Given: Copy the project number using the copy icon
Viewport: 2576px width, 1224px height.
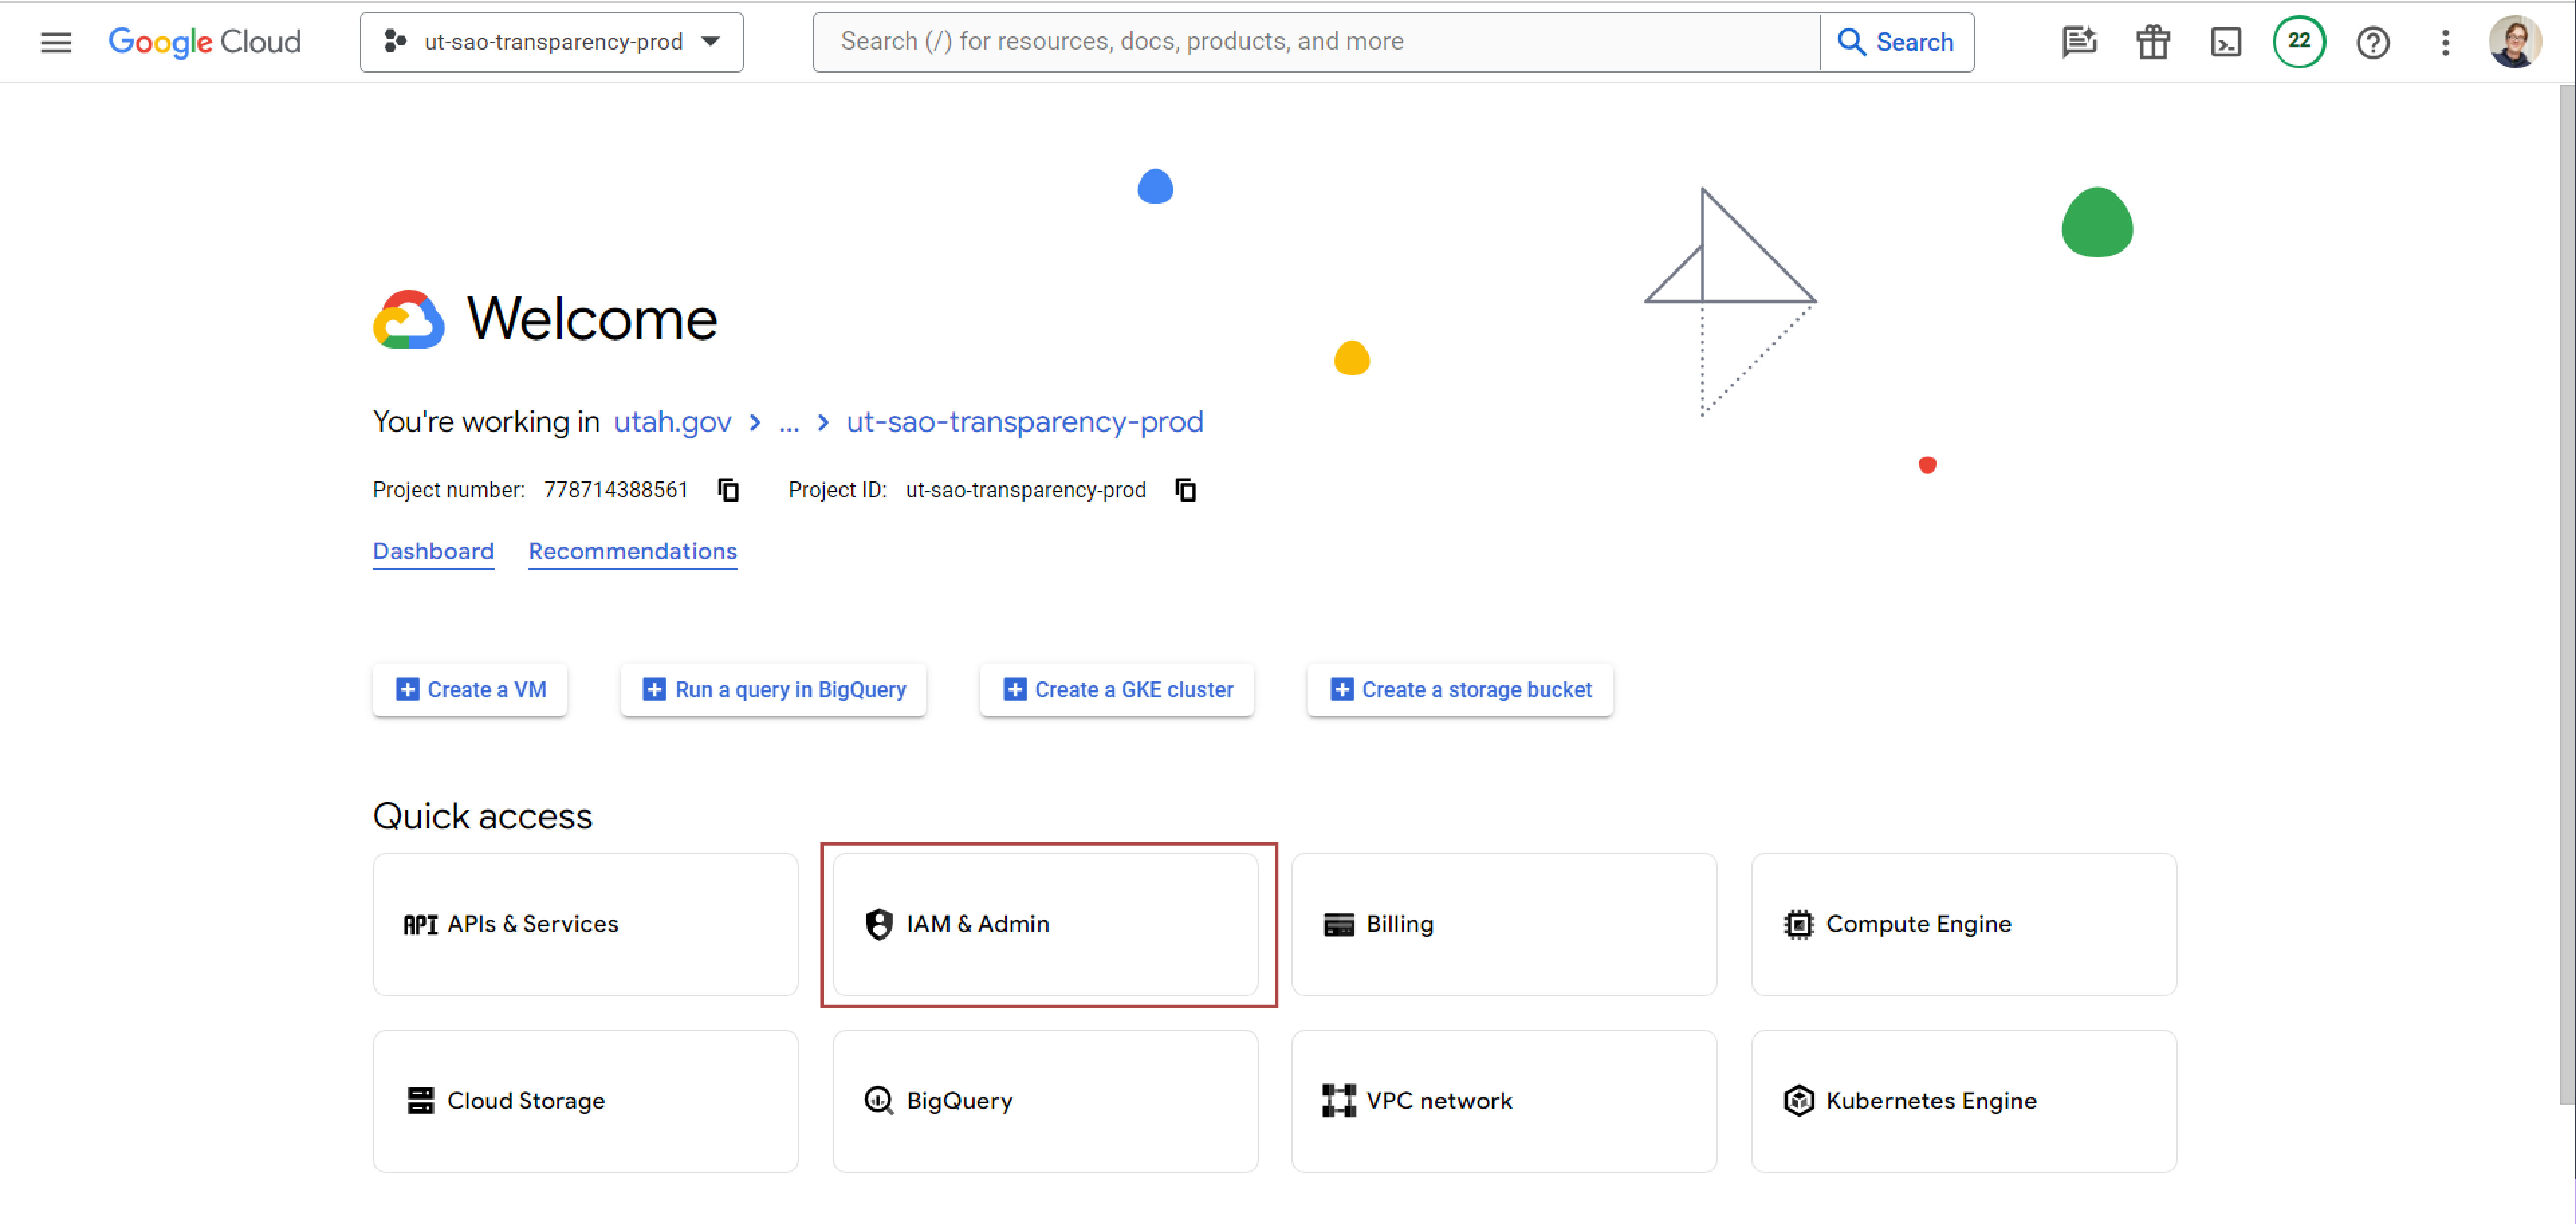Looking at the screenshot, I should coord(727,489).
